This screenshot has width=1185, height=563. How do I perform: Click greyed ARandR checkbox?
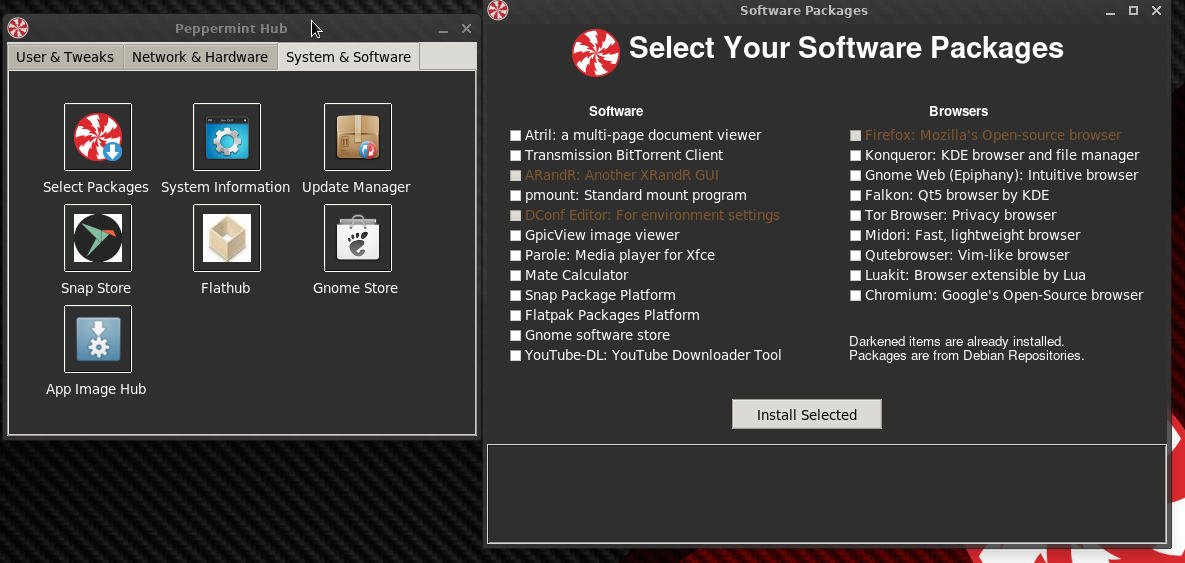(x=515, y=175)
